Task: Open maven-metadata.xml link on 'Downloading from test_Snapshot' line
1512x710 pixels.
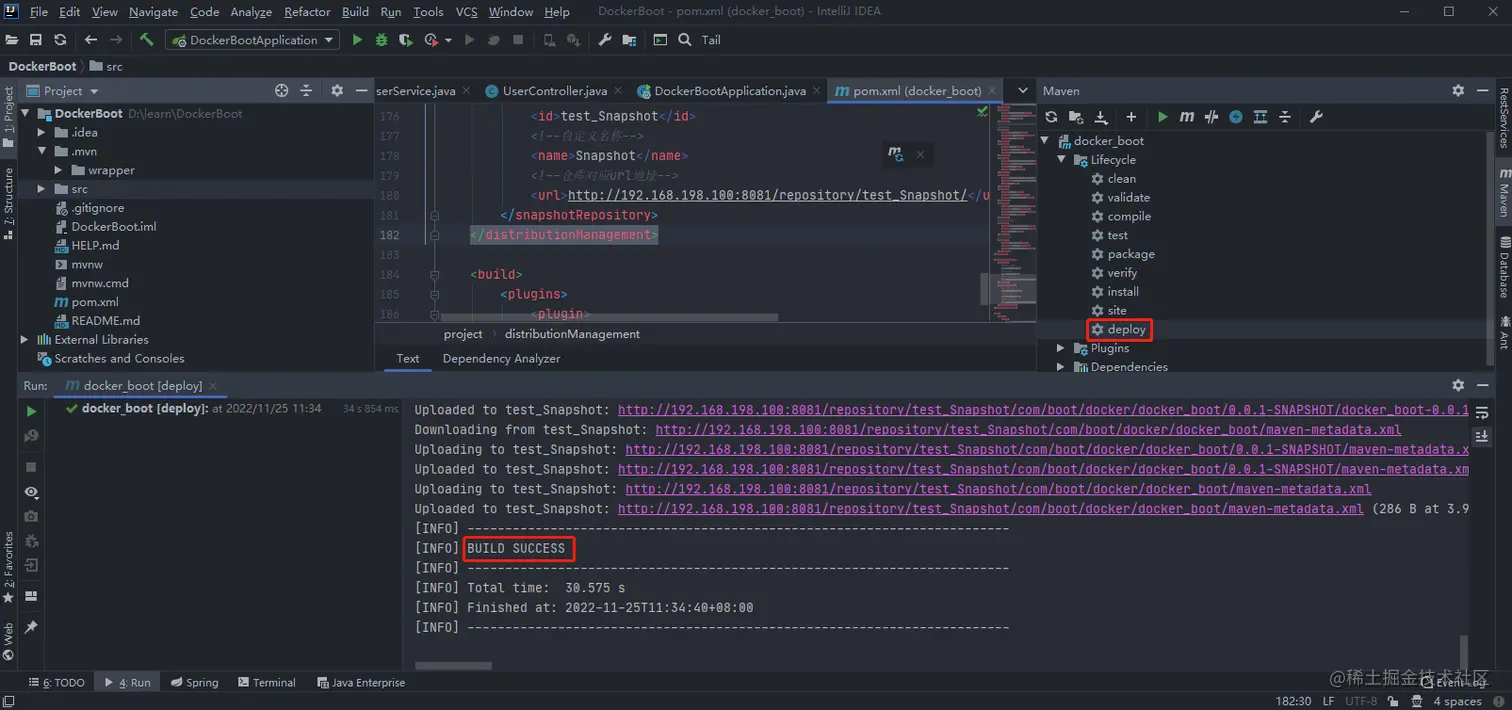Action: point(1028,430)
